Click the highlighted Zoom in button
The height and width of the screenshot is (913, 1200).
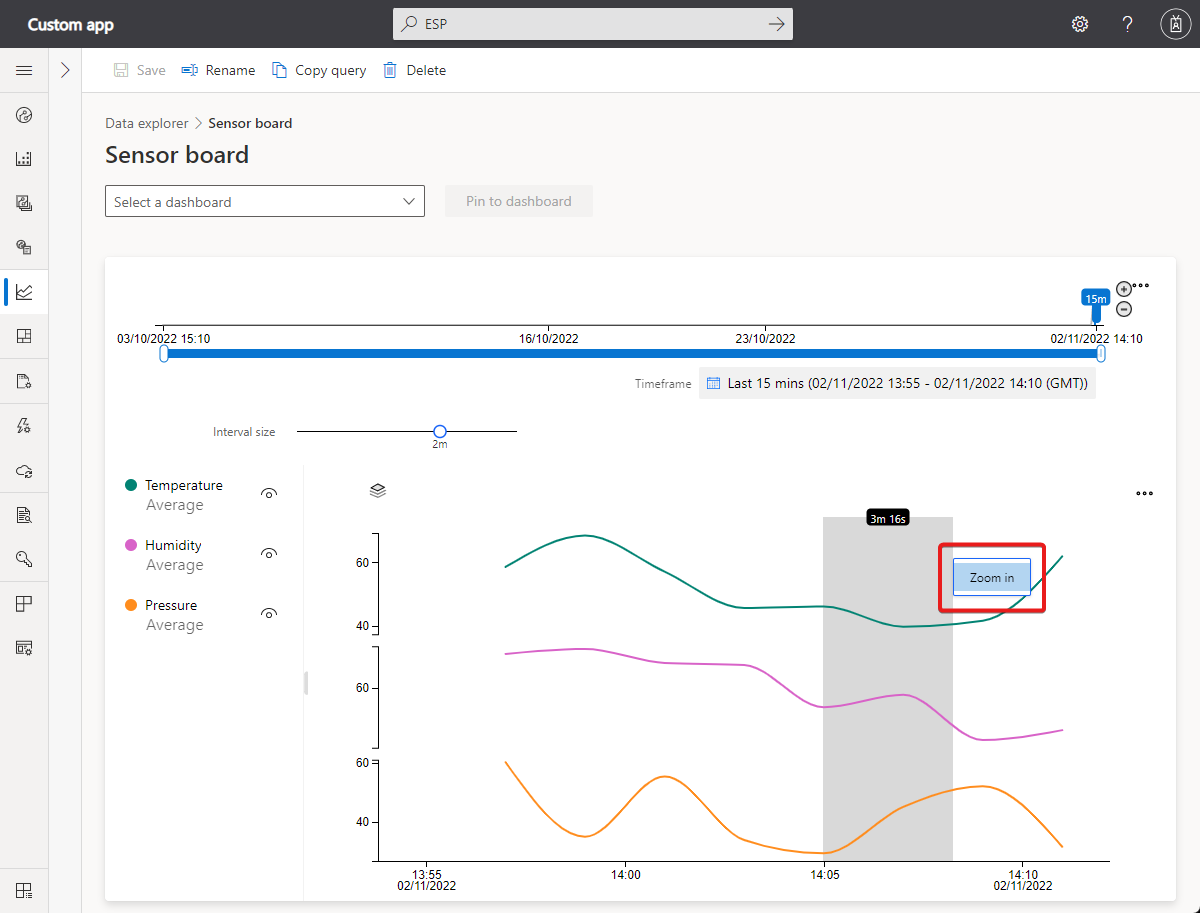pyautogui.click(x=990, y=577)
